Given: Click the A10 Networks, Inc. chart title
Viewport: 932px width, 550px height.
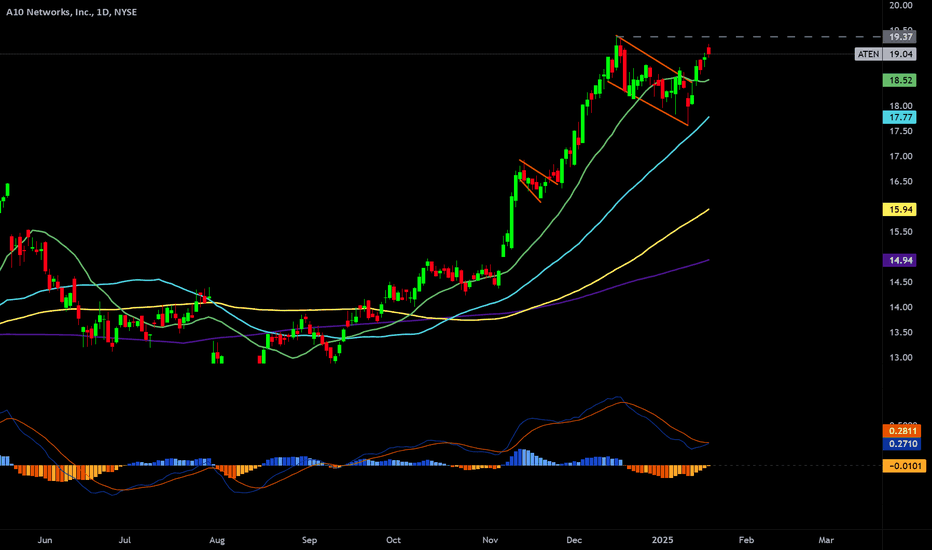Looking at the screenshot, I should pyautogui.click(x=71, y=12).
